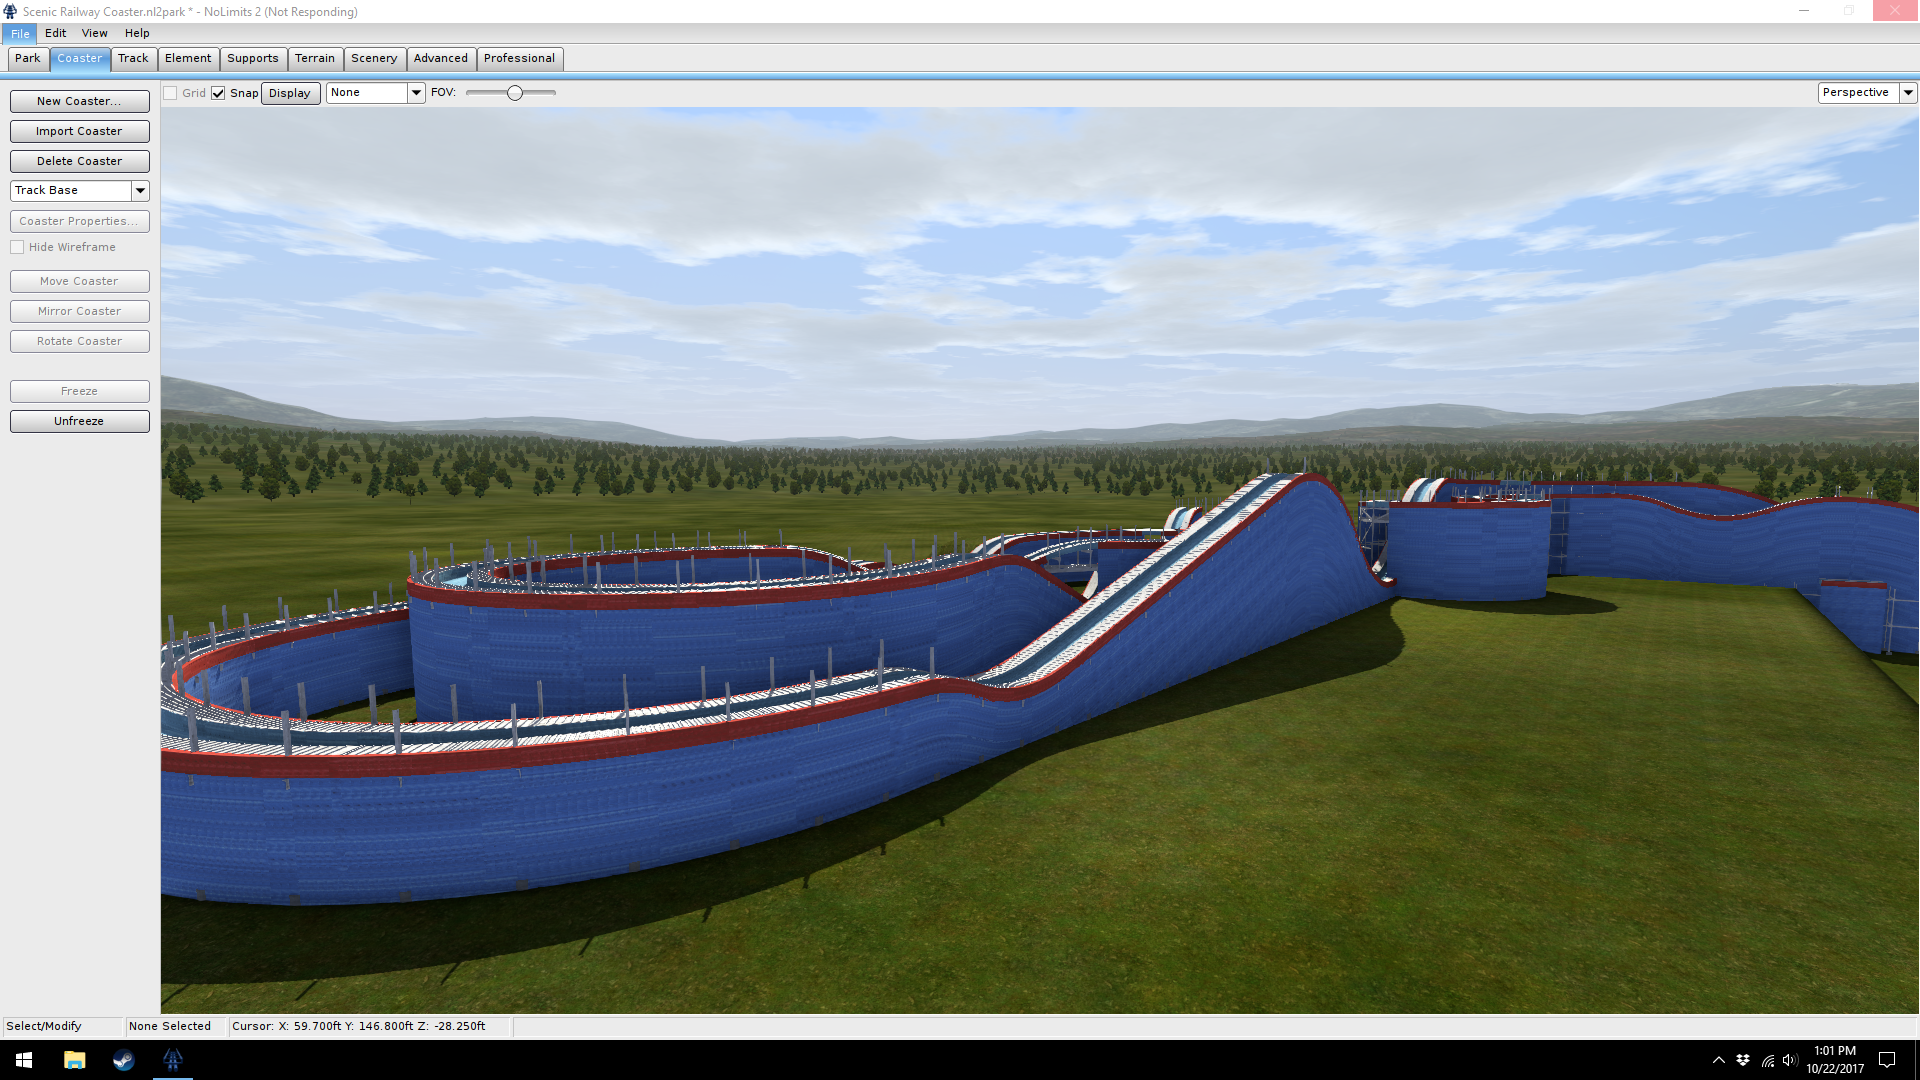Disable the Snap checkbox

click(218, 93)
